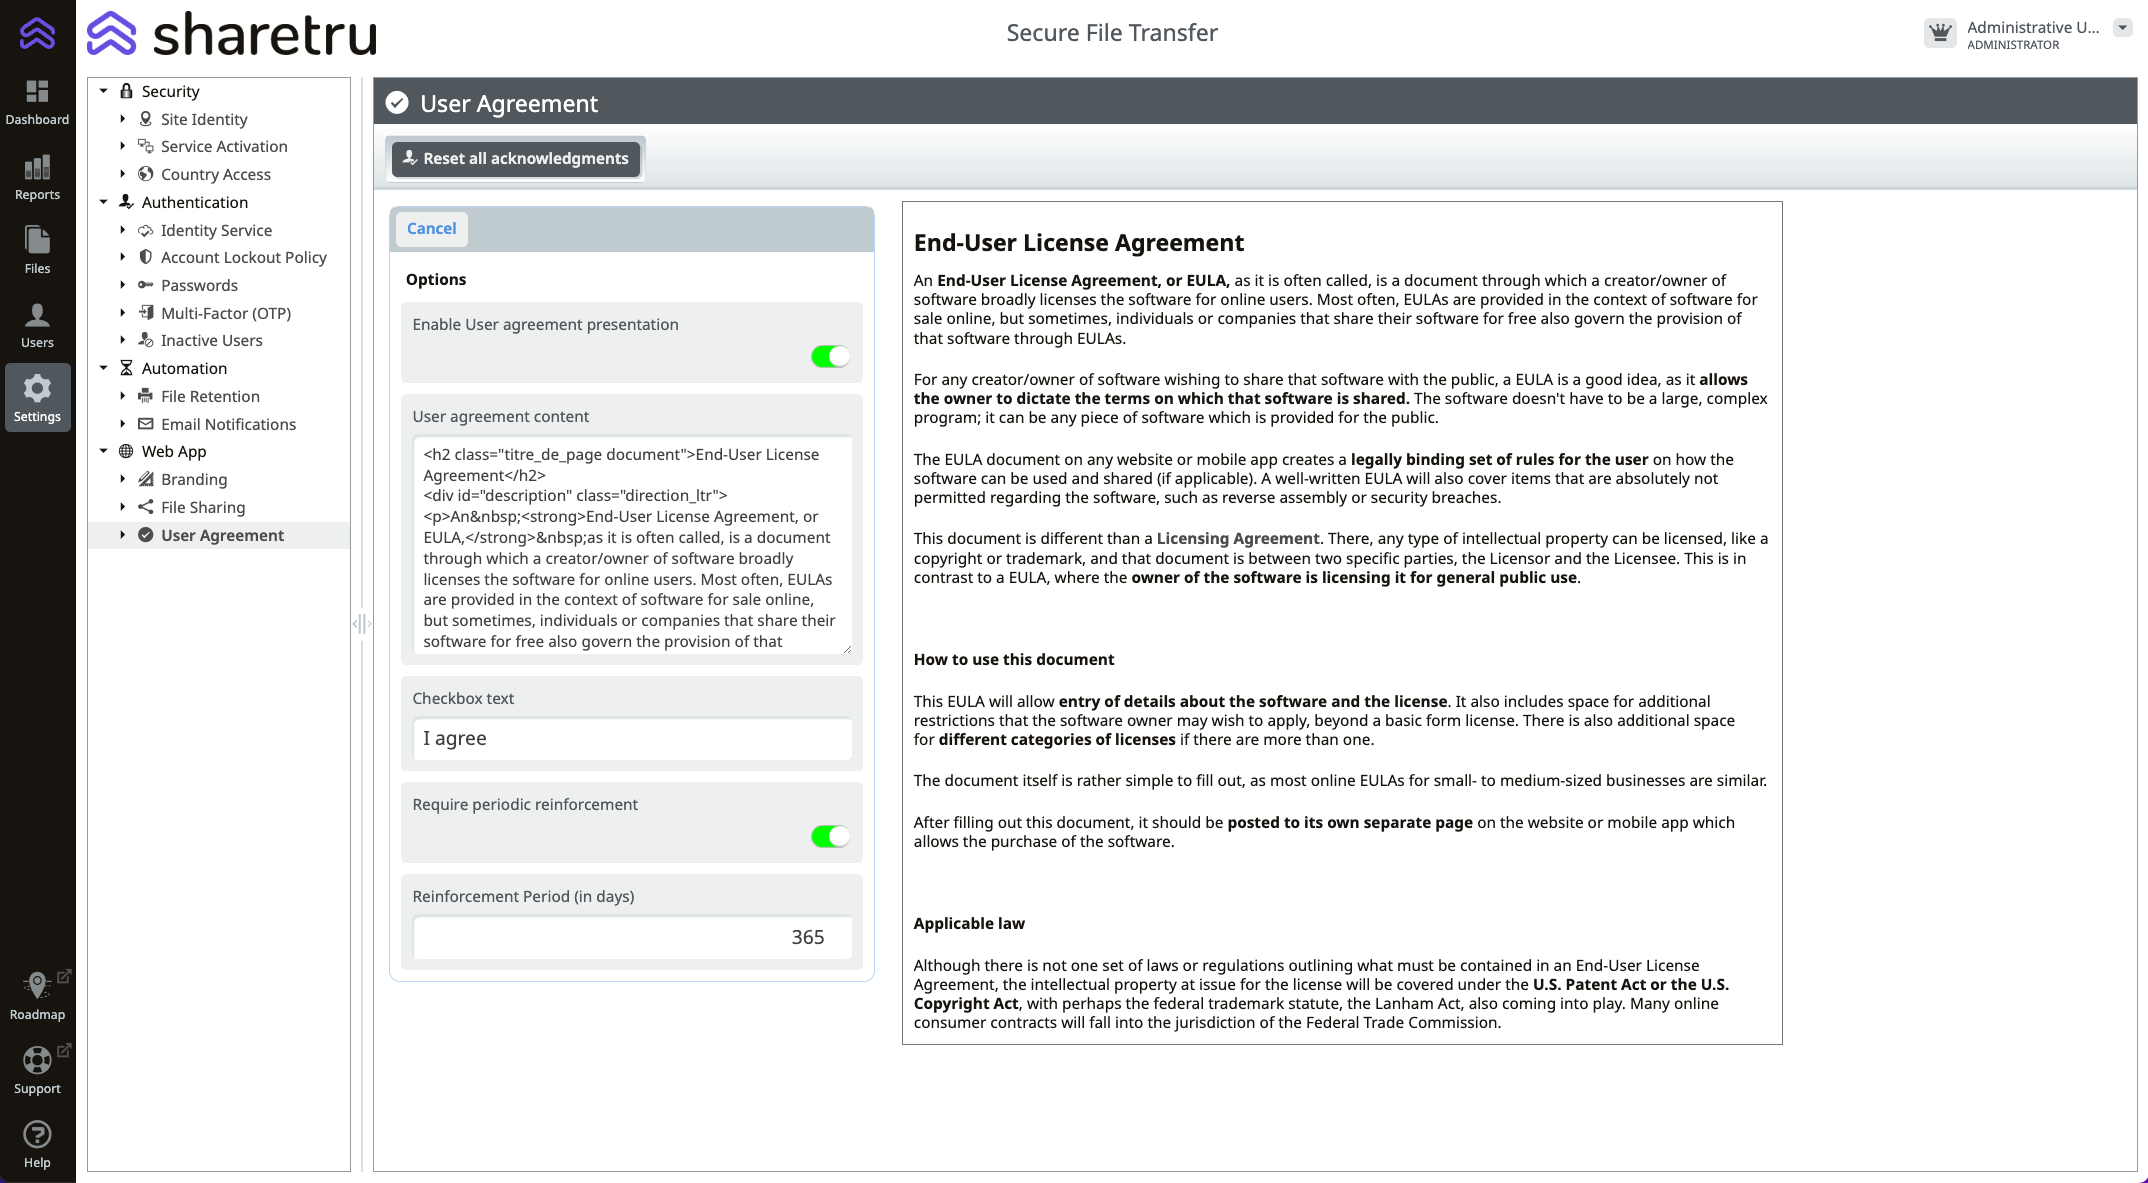The height and width of the screenshot is (1183, 2148).
Task: Click the administrator crown avatar icon
Action: tap(1940, 33)
